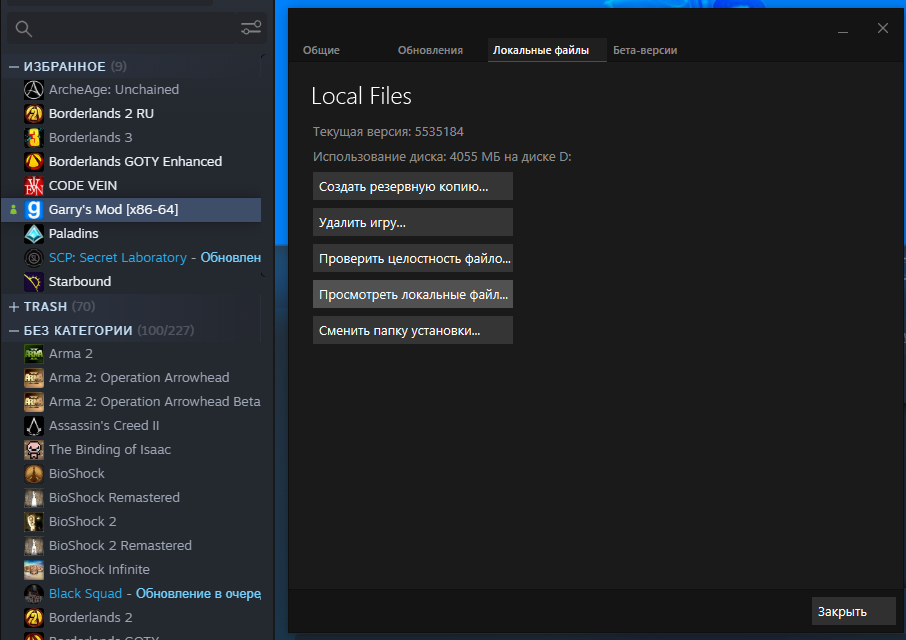Expand the TRASH category
The image size is (906, 640).
pos(14,306)
